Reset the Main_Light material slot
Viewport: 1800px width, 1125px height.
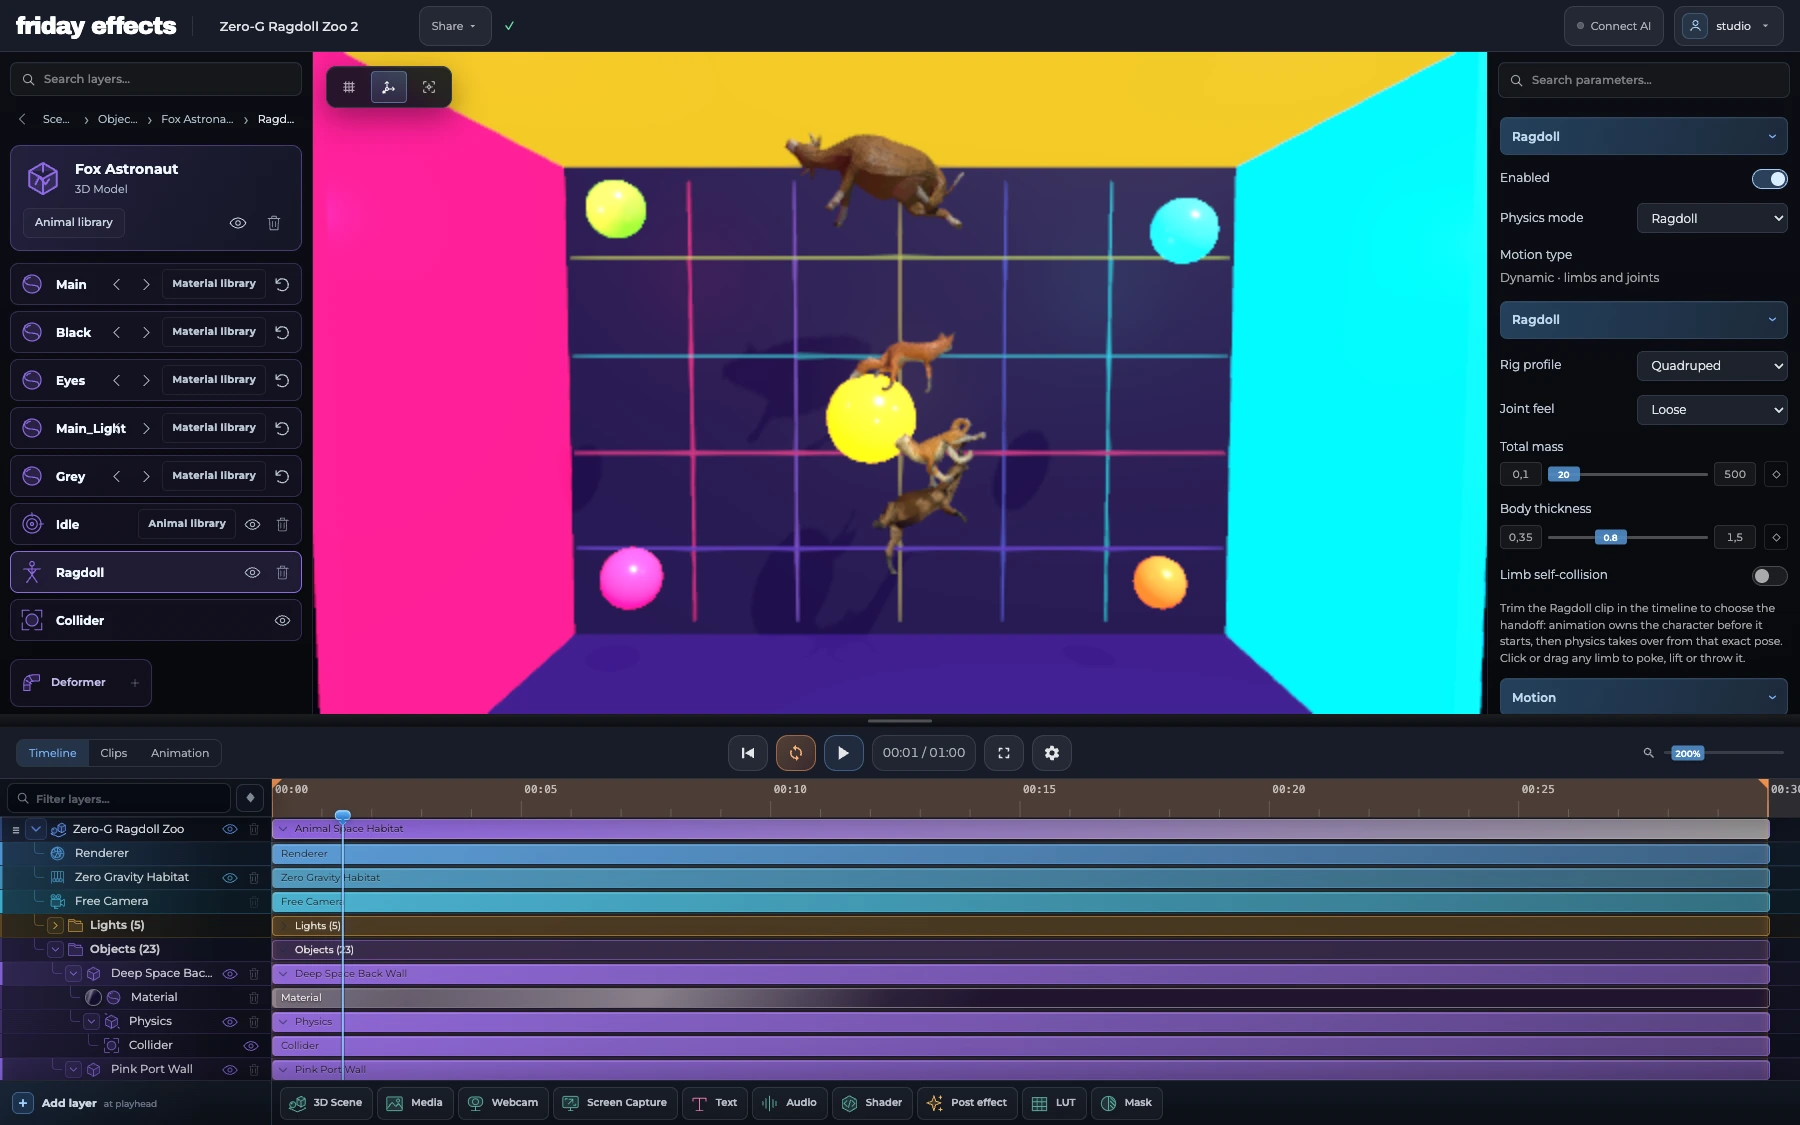click(282, 428)
